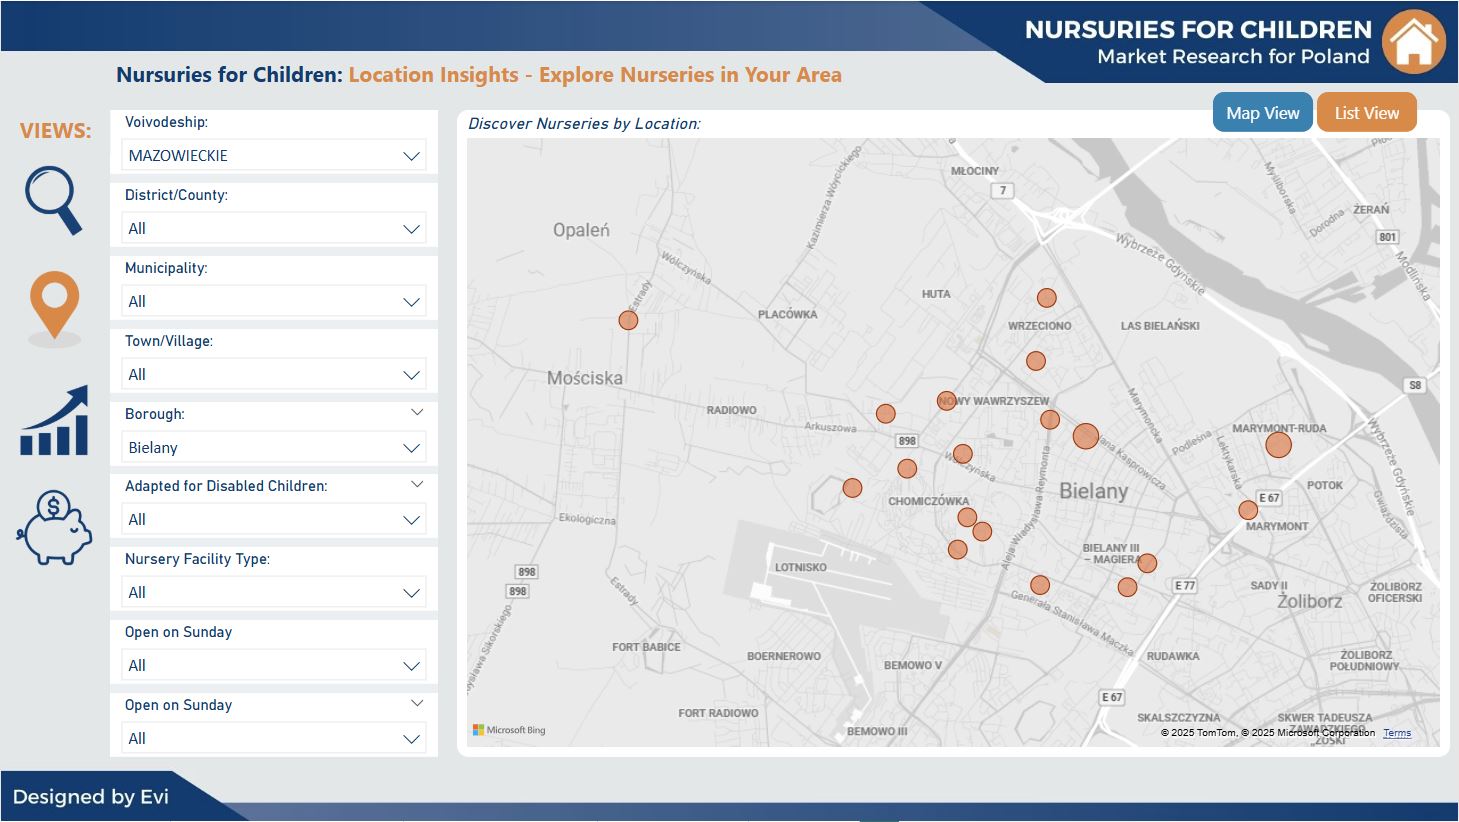
Task: Select the nursery marker west of CHOMICZÓWKA near Ekologiczna
Action: pos(852,488)
